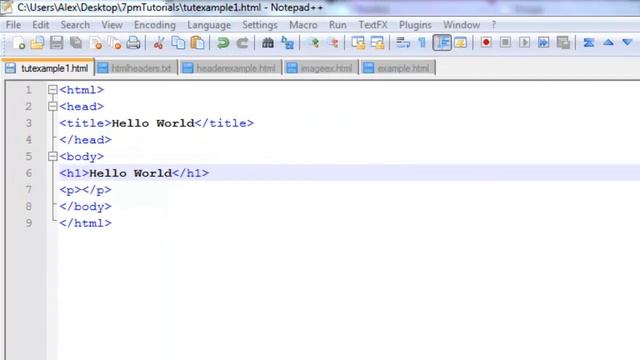Viewport: 640px width, 360px height.
Task: Toggle the indent guide button
Action: tap(442, 43)
